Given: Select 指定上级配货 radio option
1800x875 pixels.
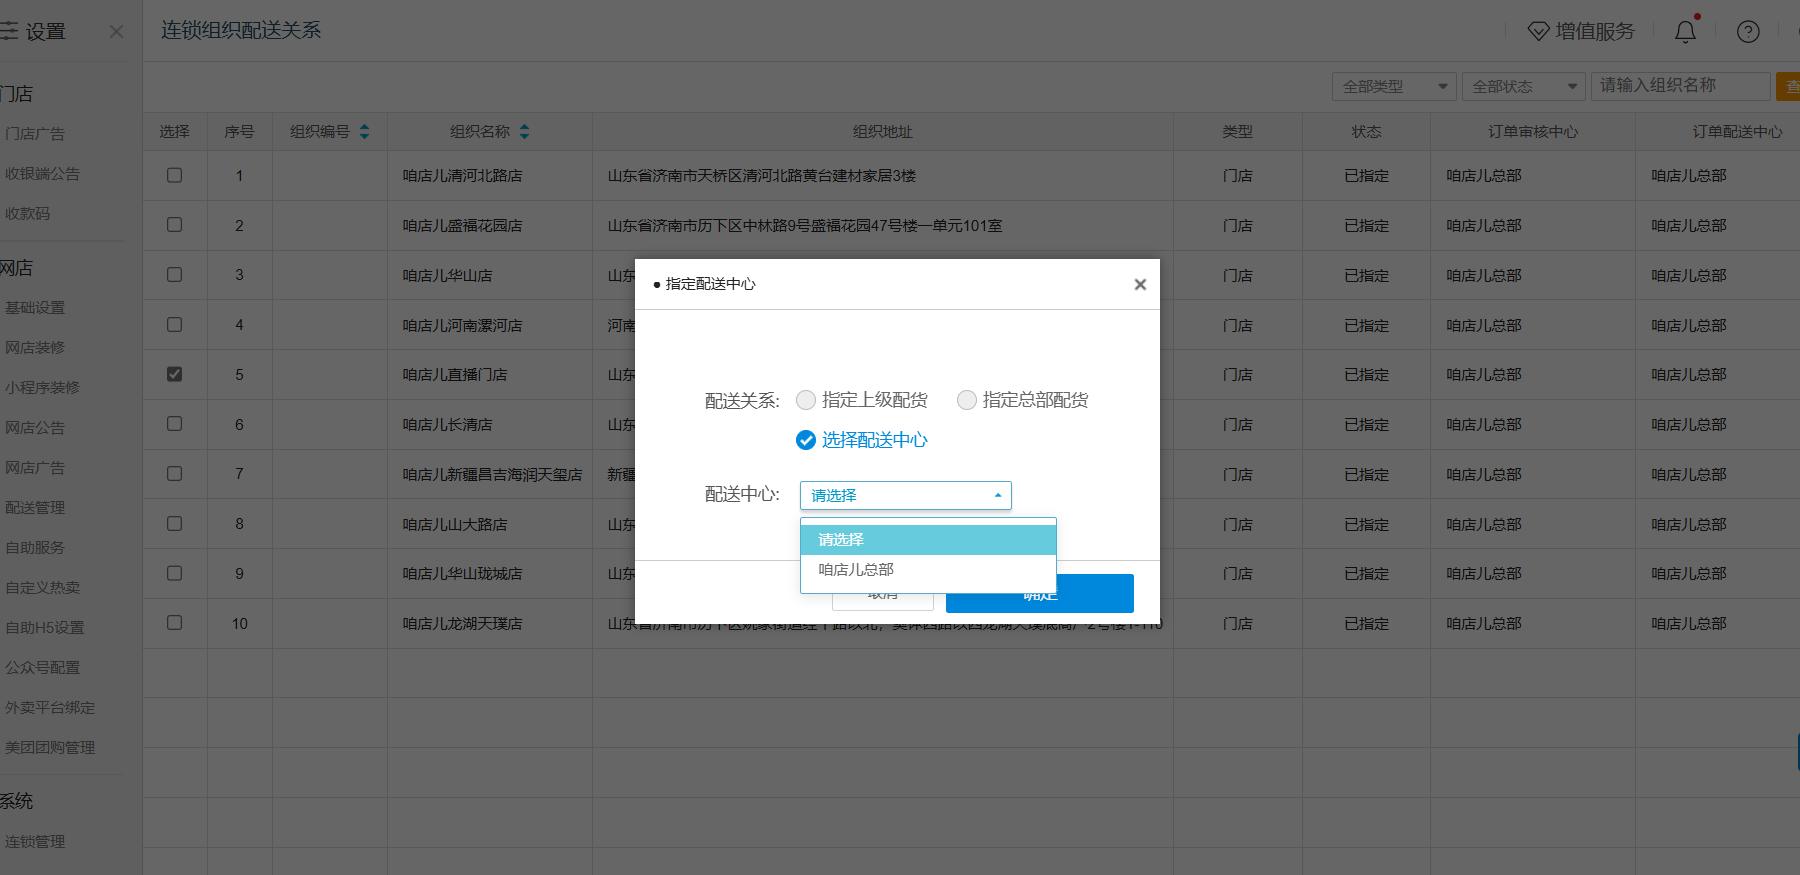Looking at the screenshot, I should click(x=806, y=401).
